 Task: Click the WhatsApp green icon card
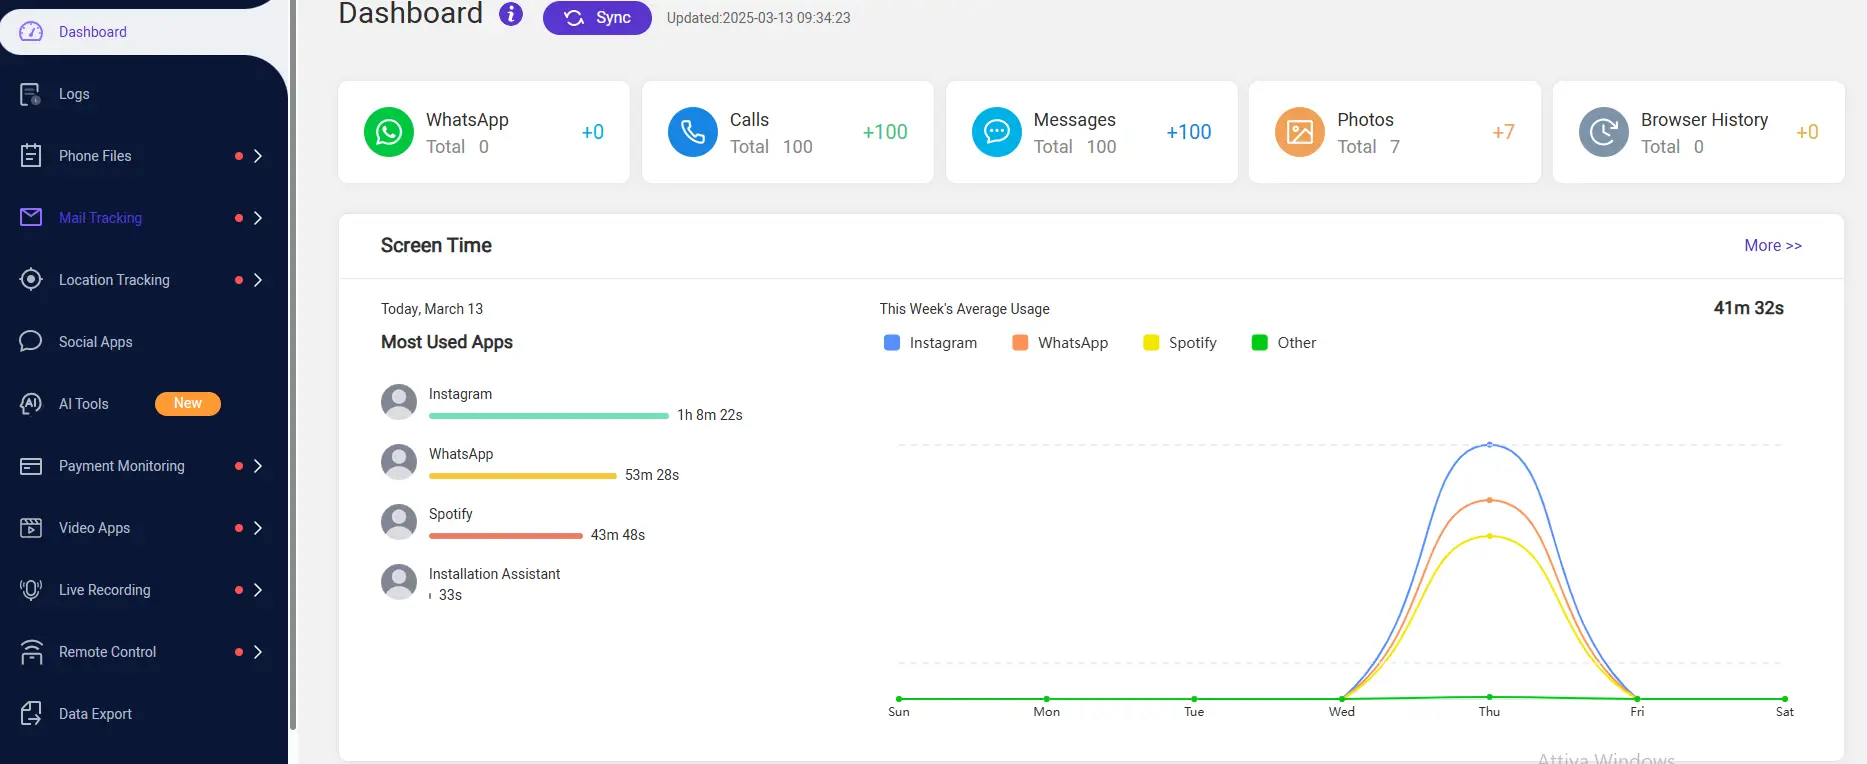389,132
